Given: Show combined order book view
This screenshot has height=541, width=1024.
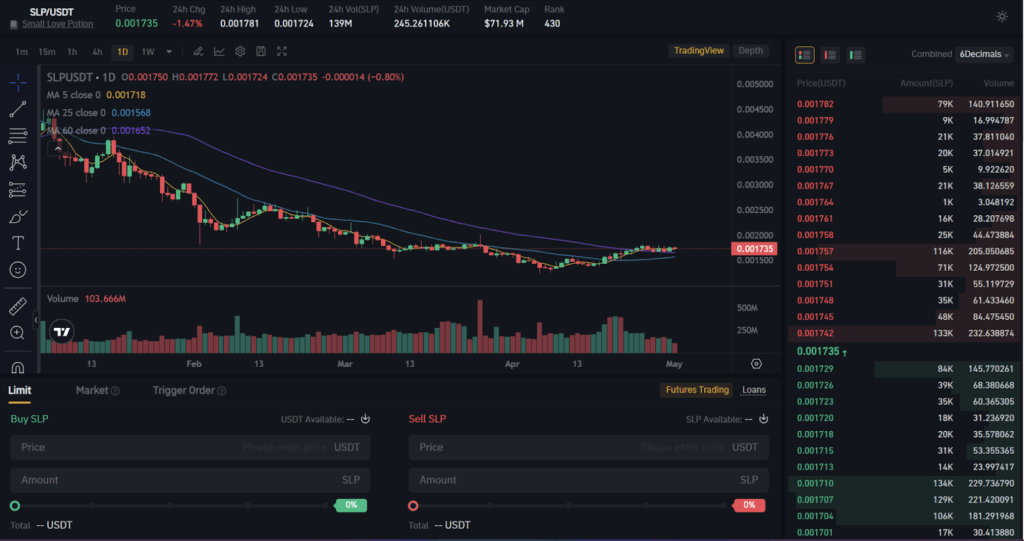Looking at the screenshot, I should coord(805,55).
